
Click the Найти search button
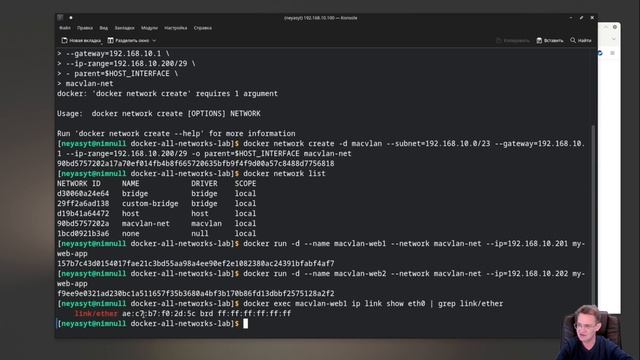580,40
